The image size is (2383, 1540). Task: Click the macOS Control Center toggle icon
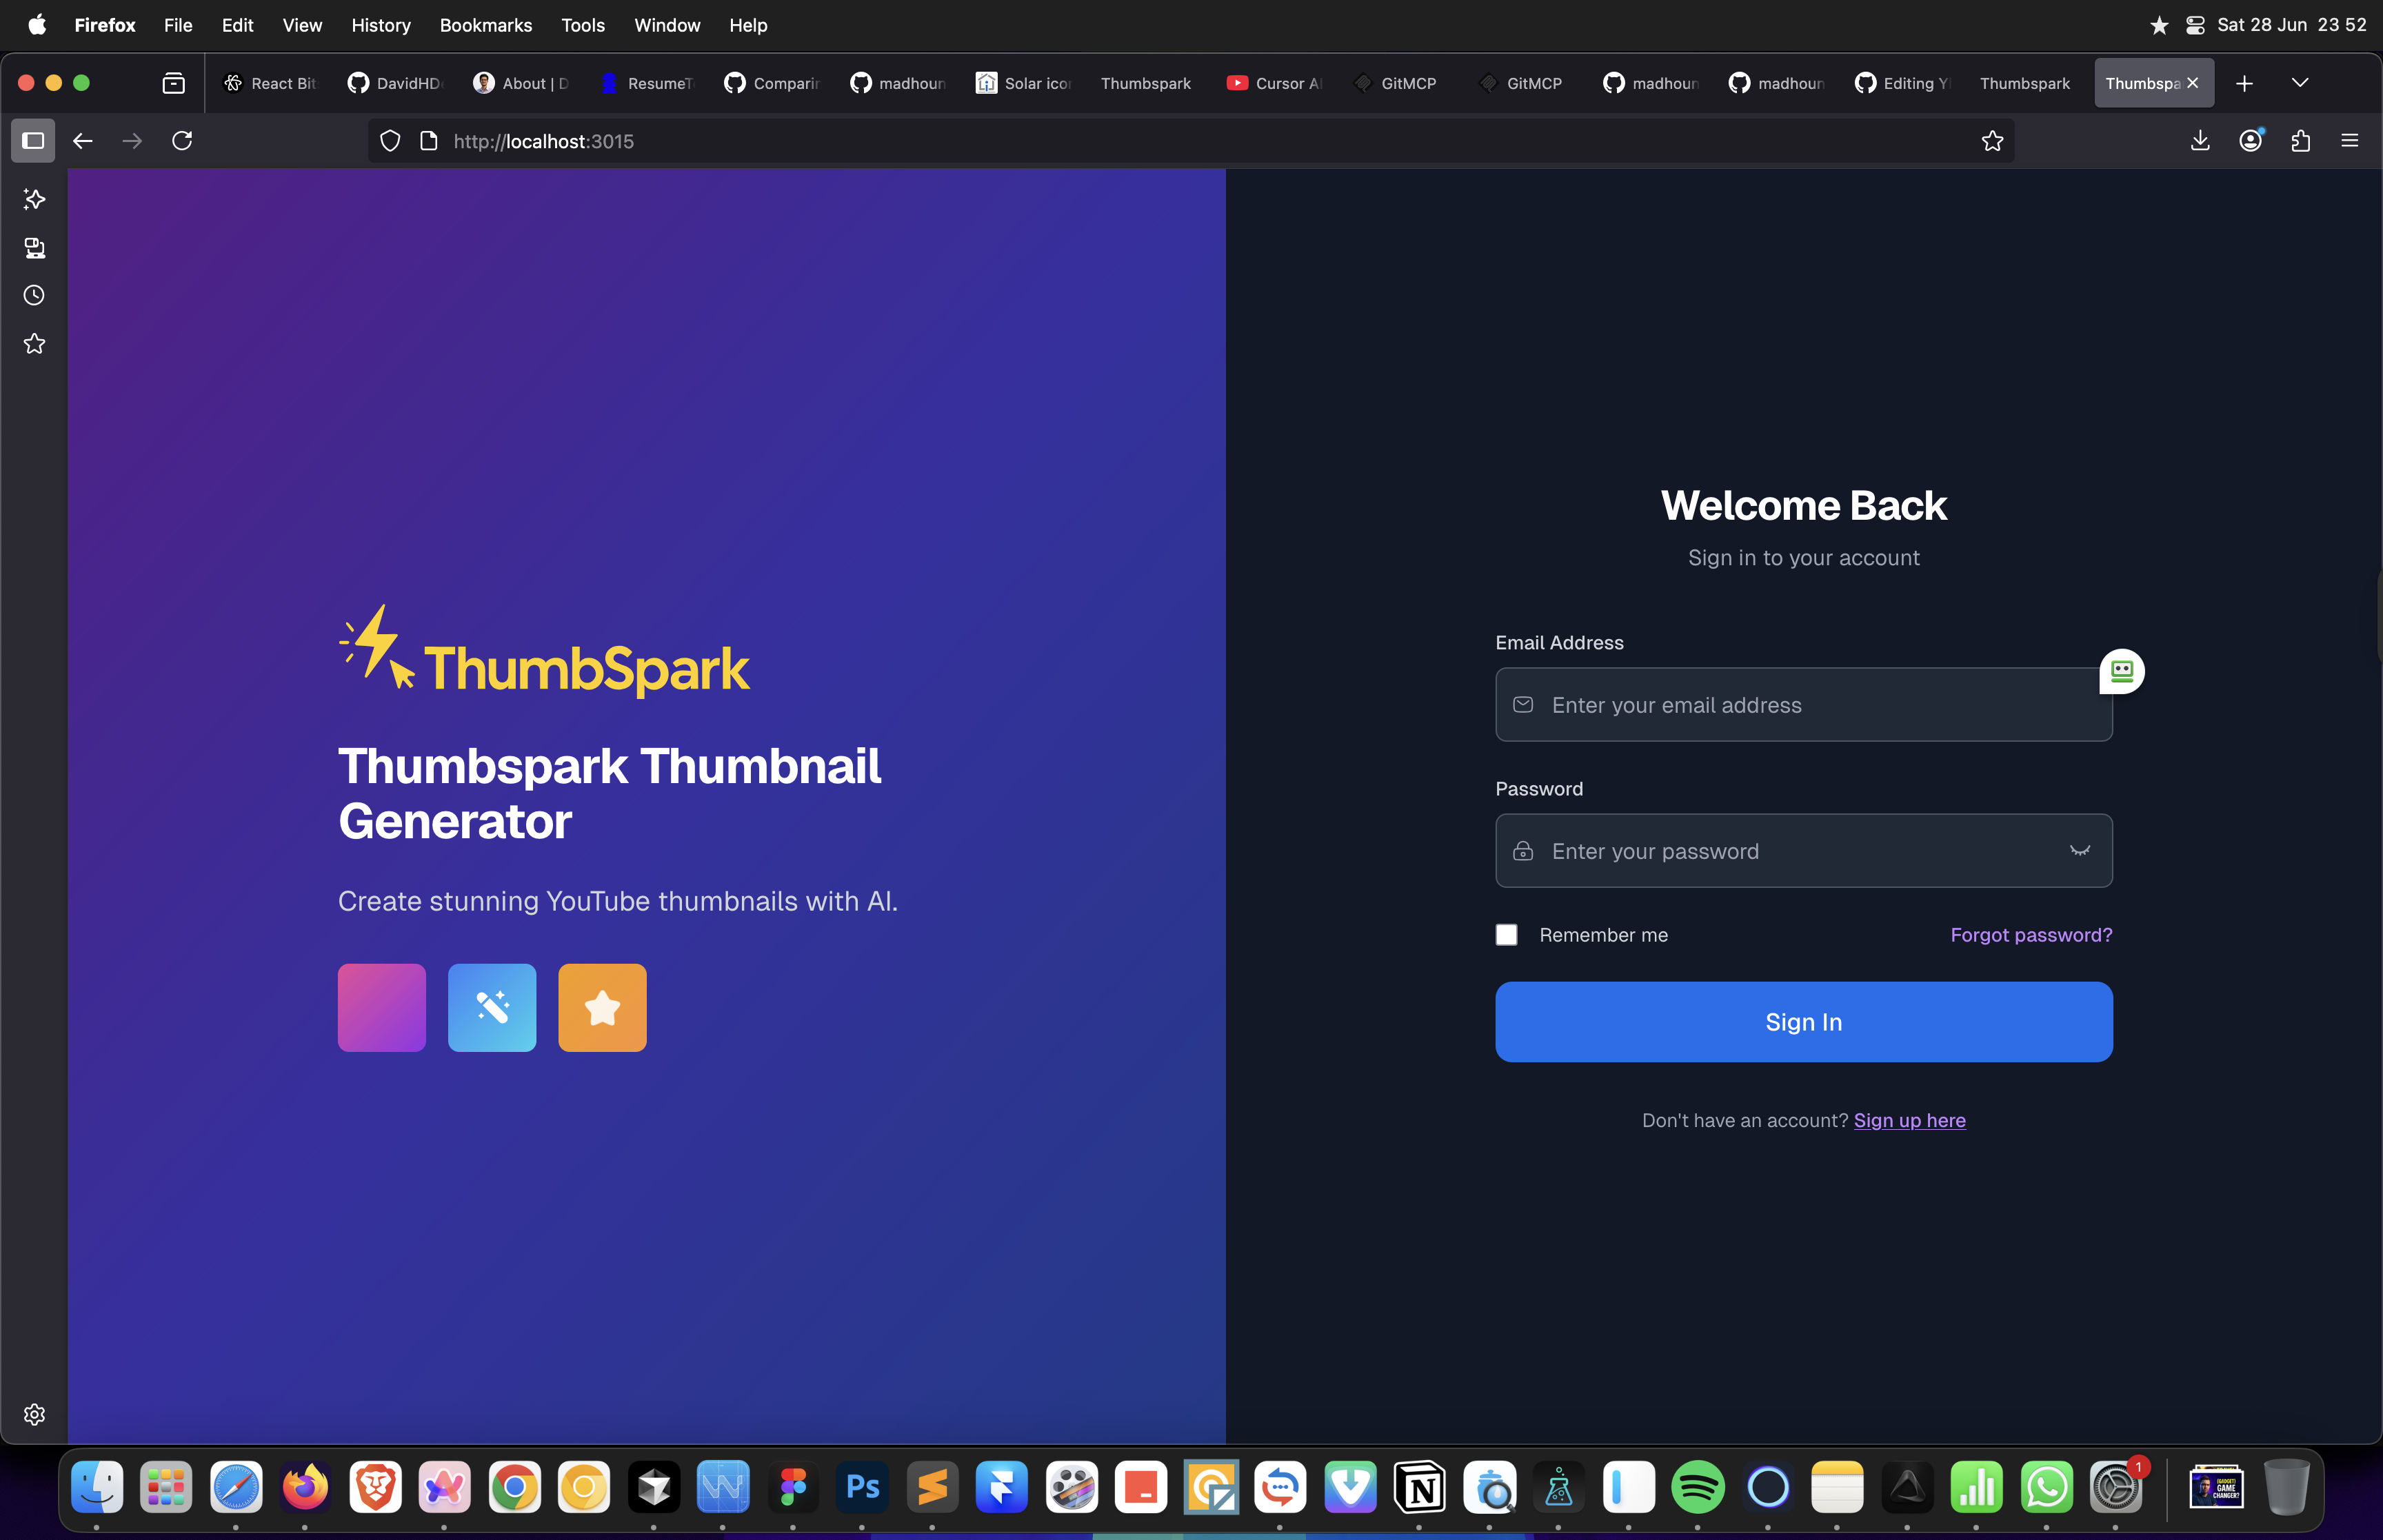[2195, 25]
